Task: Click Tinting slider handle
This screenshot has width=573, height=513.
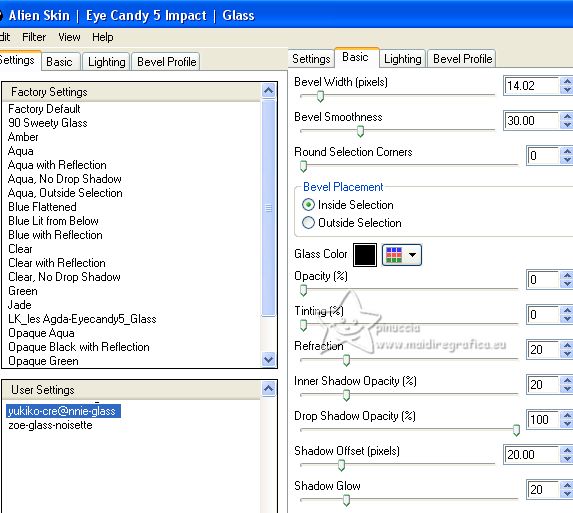Action: [x=303, y=325]
